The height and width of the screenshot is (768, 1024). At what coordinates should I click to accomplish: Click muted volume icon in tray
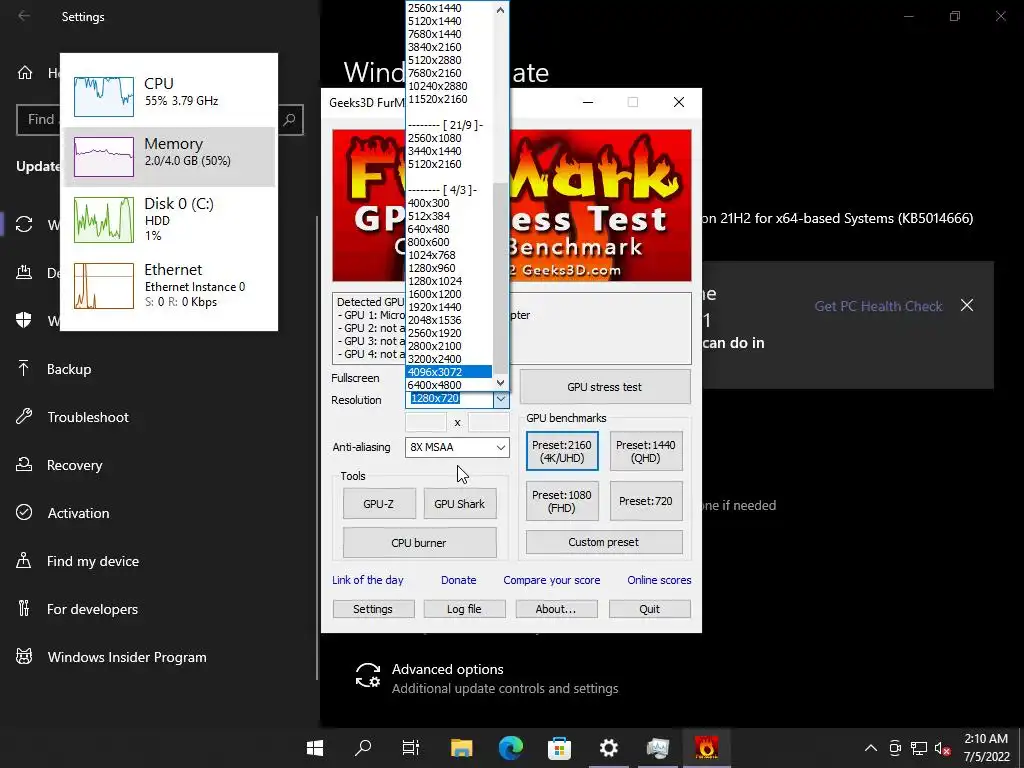coord(942,748)
